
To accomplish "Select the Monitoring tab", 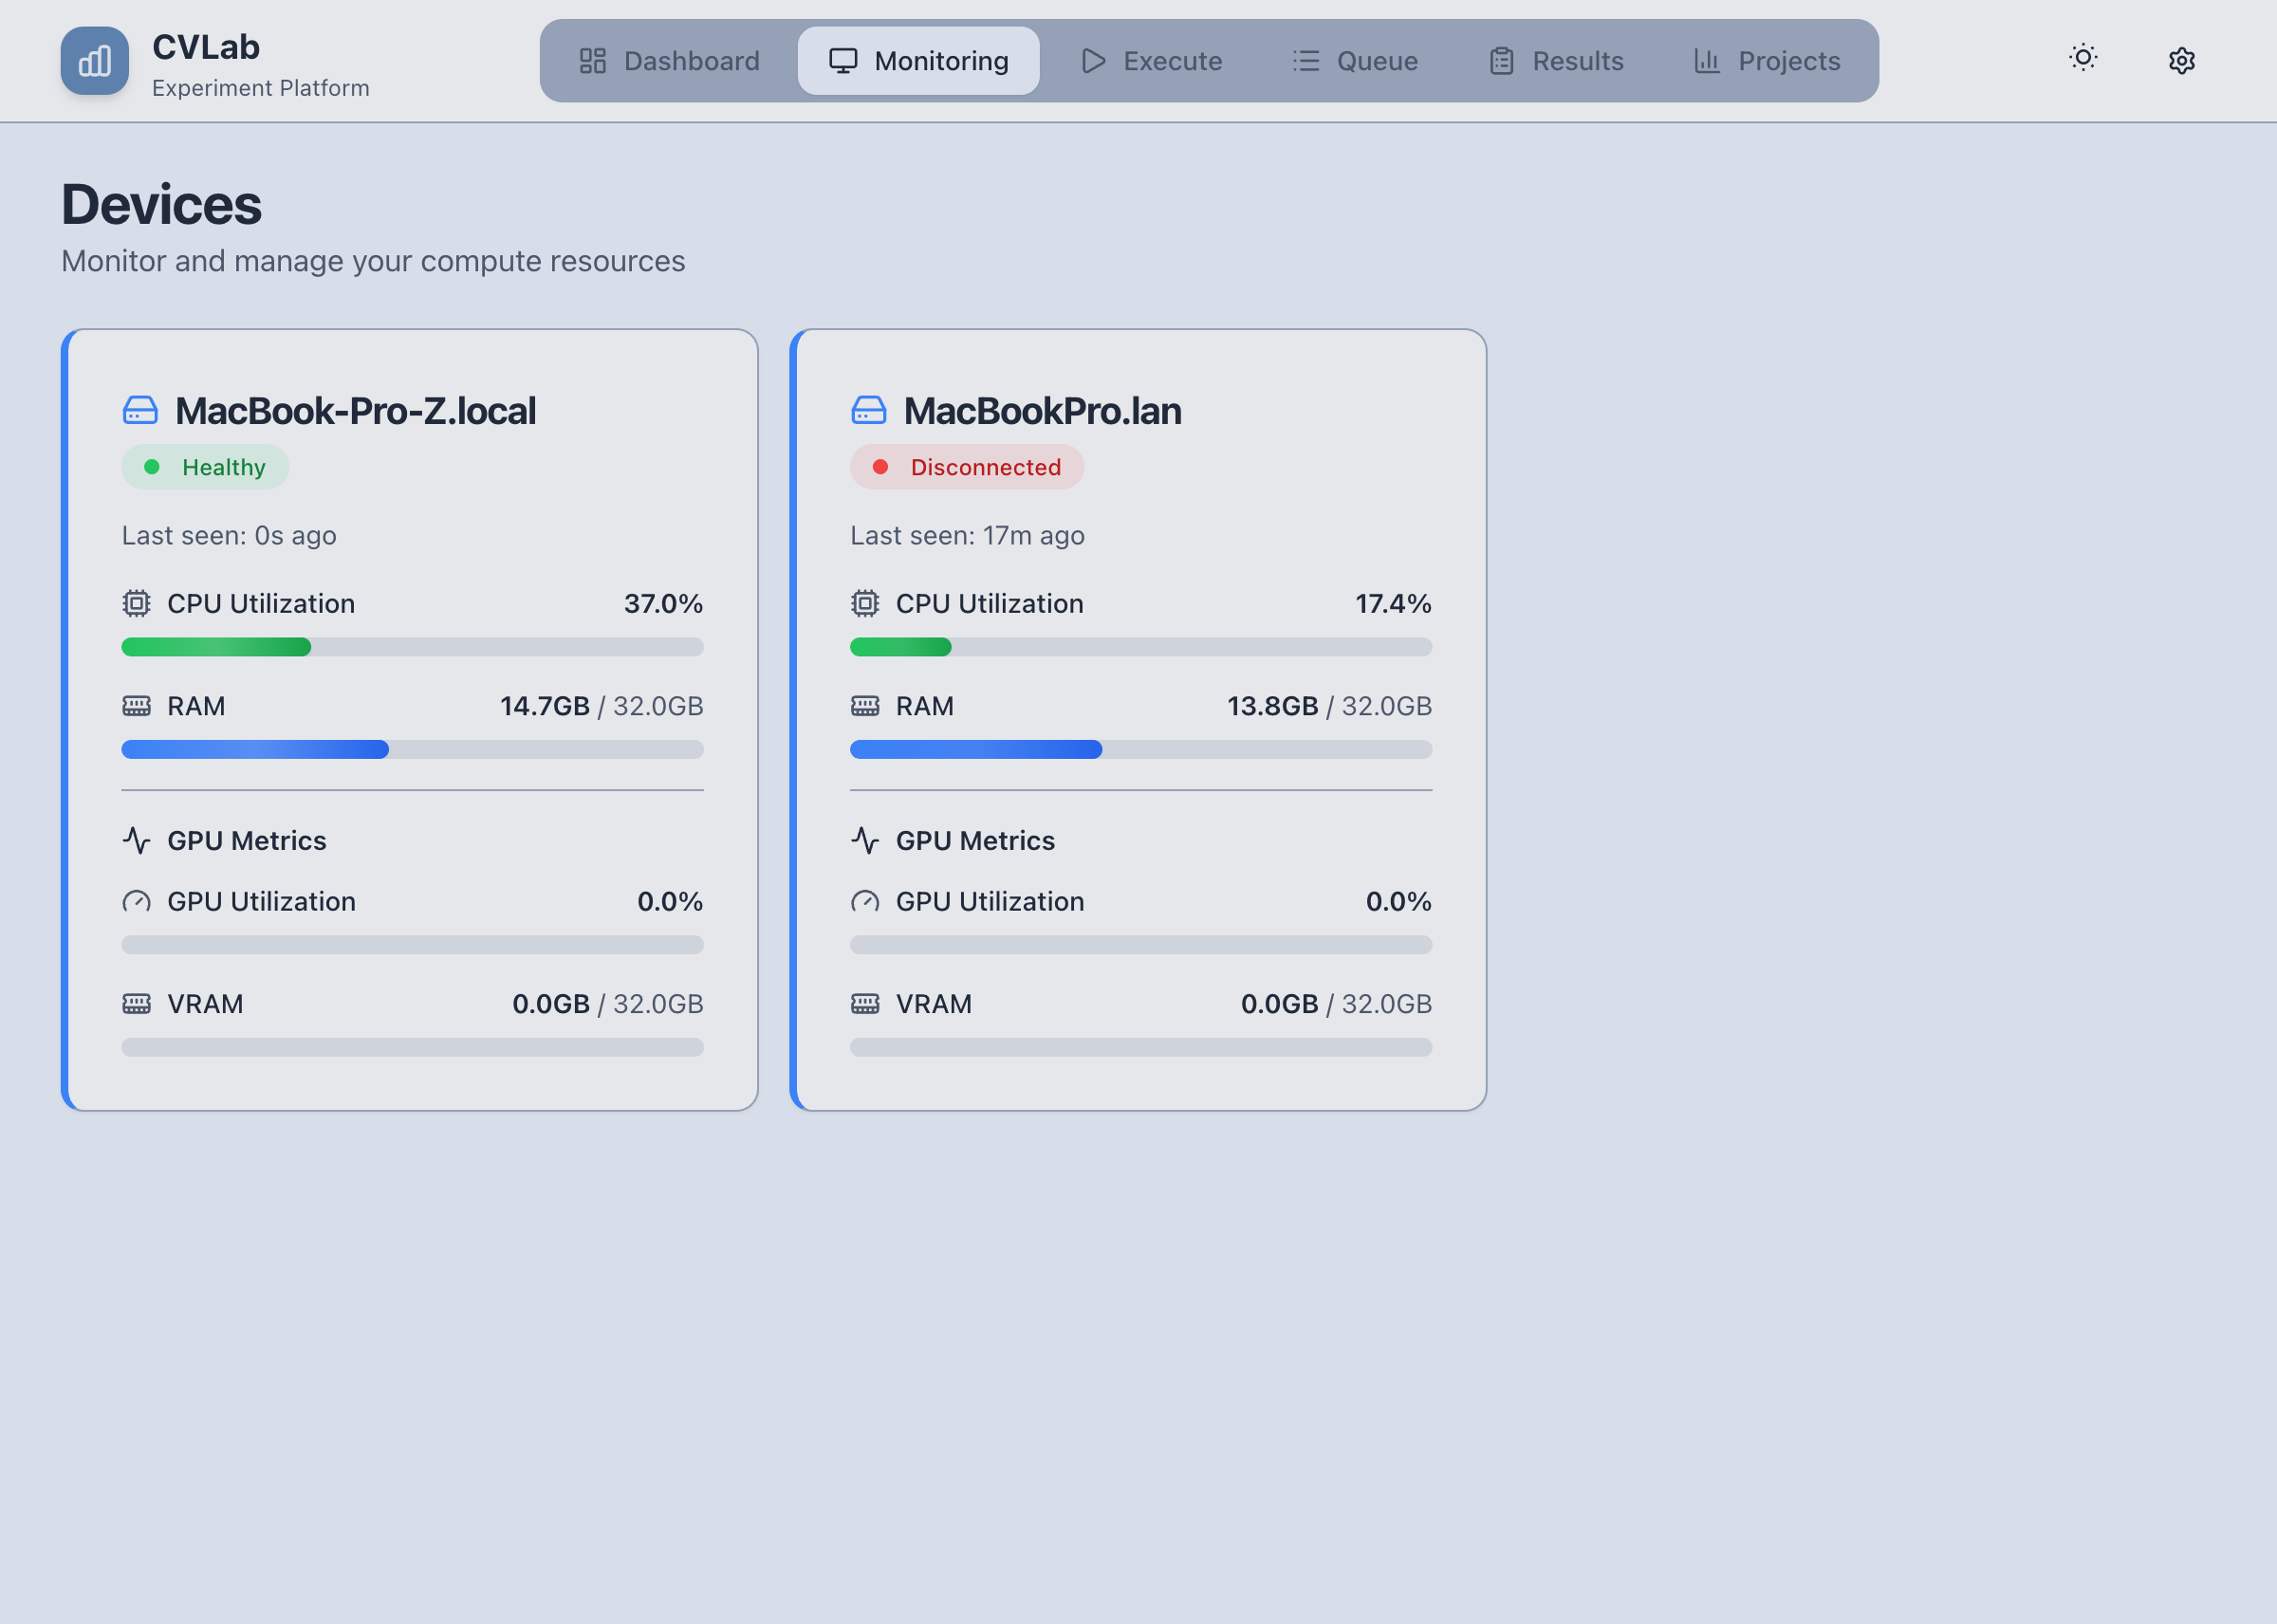I will tap(918, 61).
